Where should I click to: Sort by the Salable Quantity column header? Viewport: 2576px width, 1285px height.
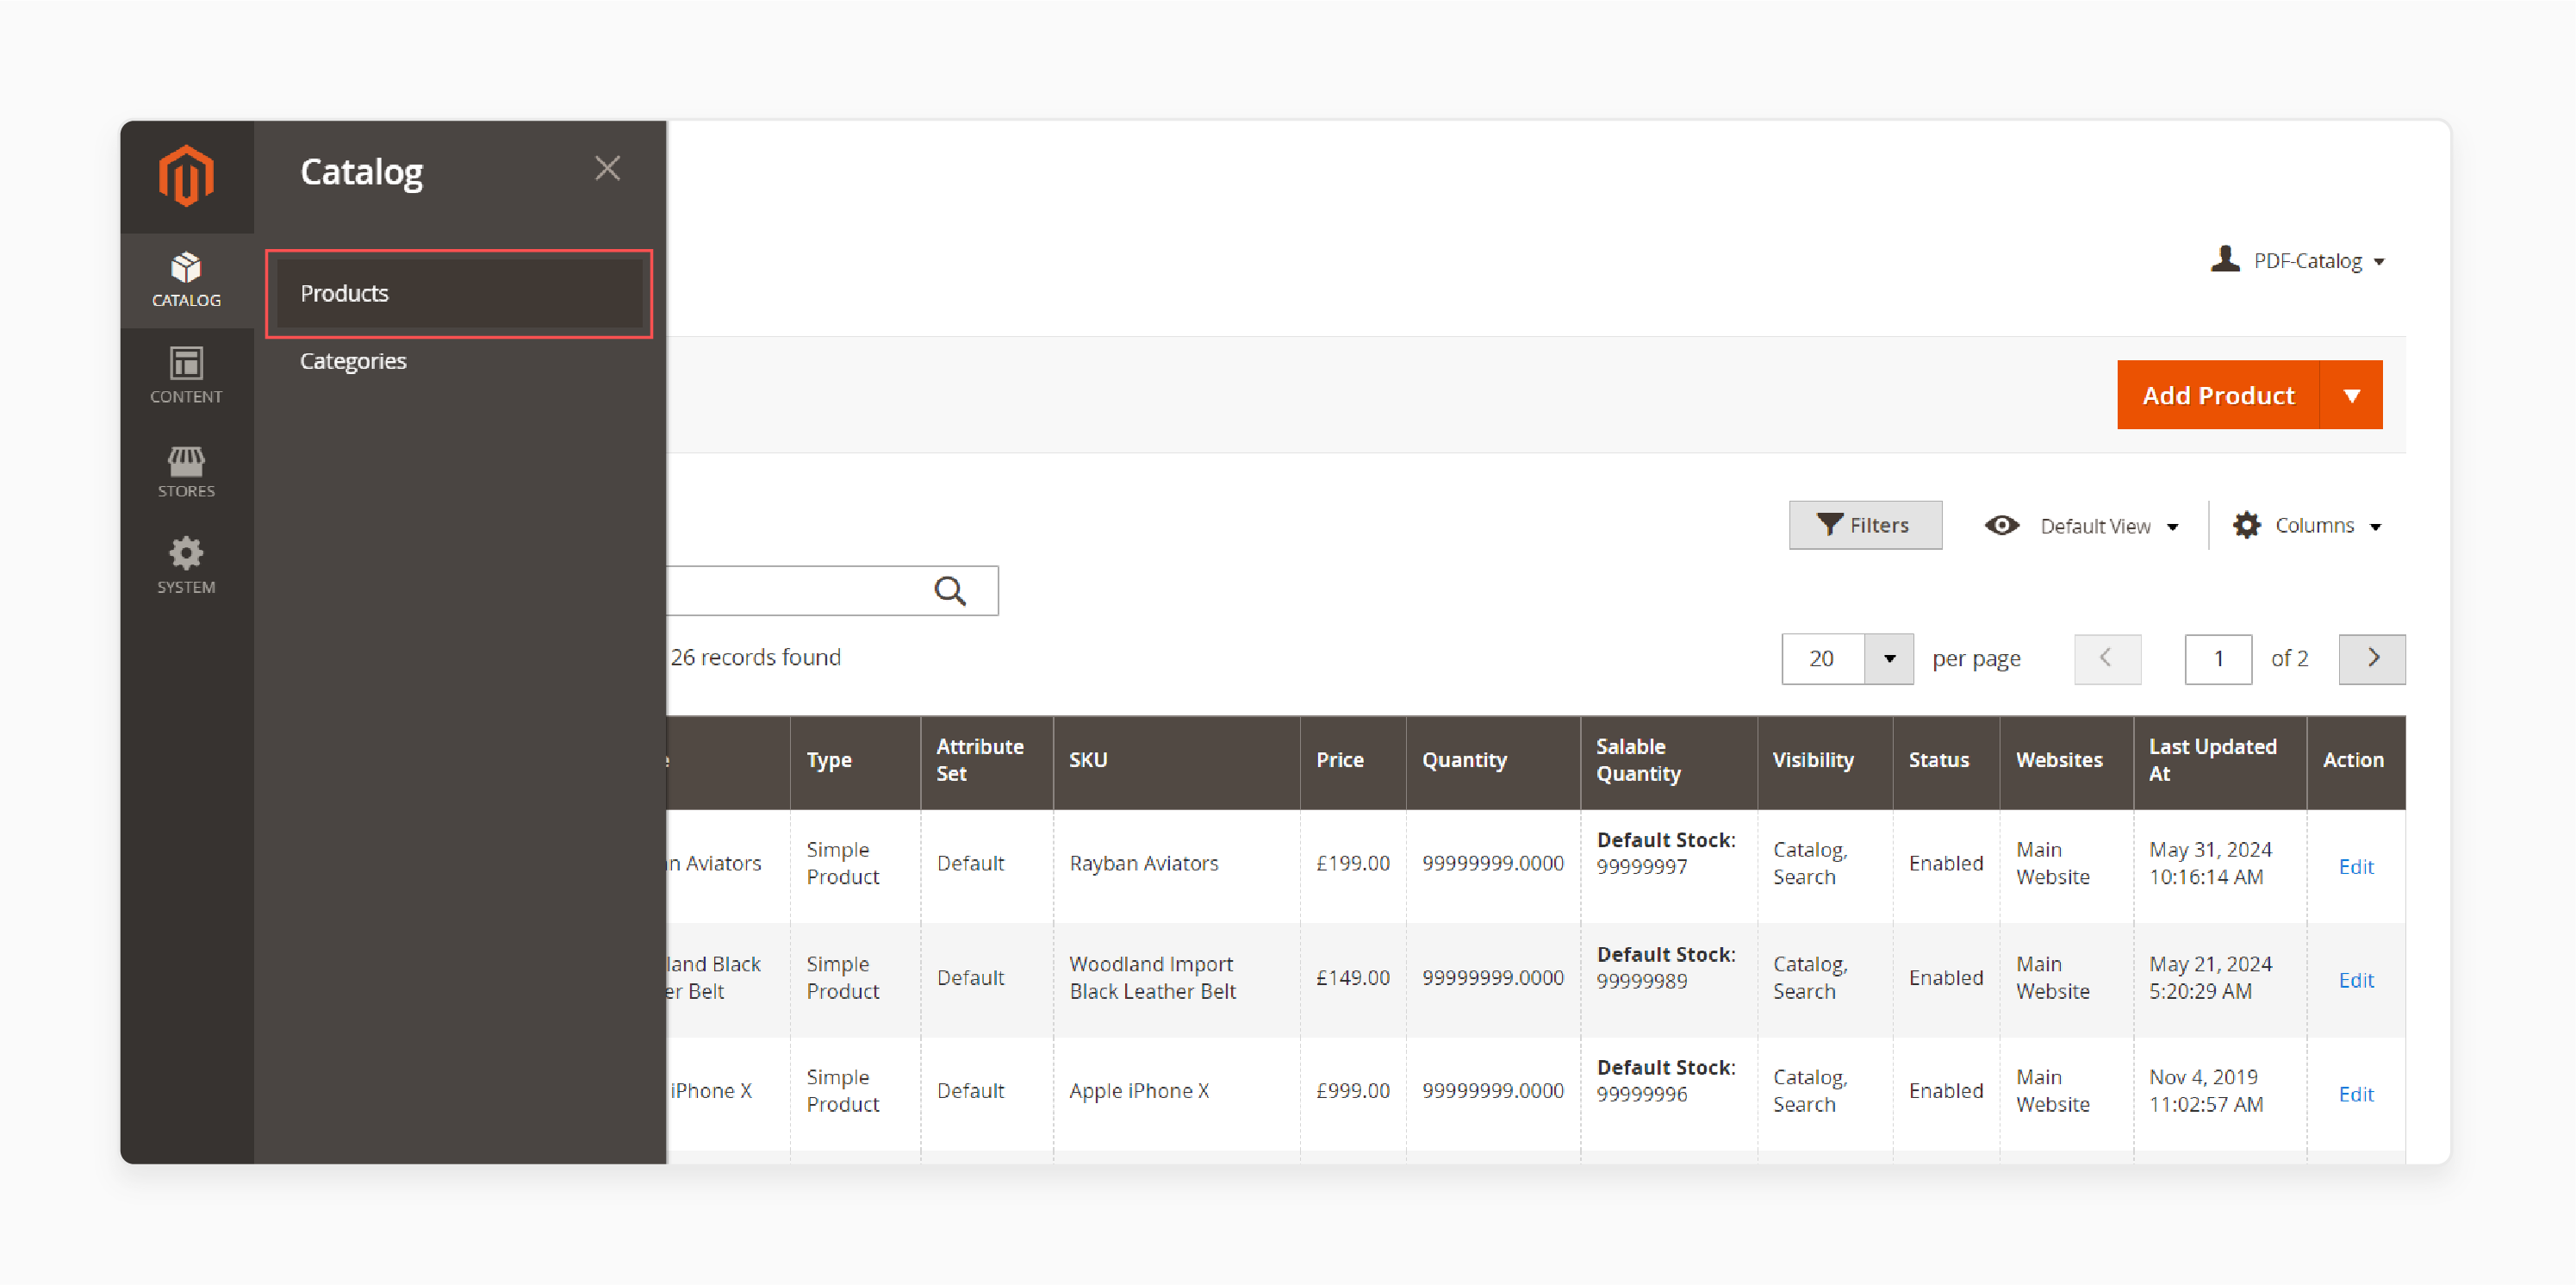point(1668,761)
